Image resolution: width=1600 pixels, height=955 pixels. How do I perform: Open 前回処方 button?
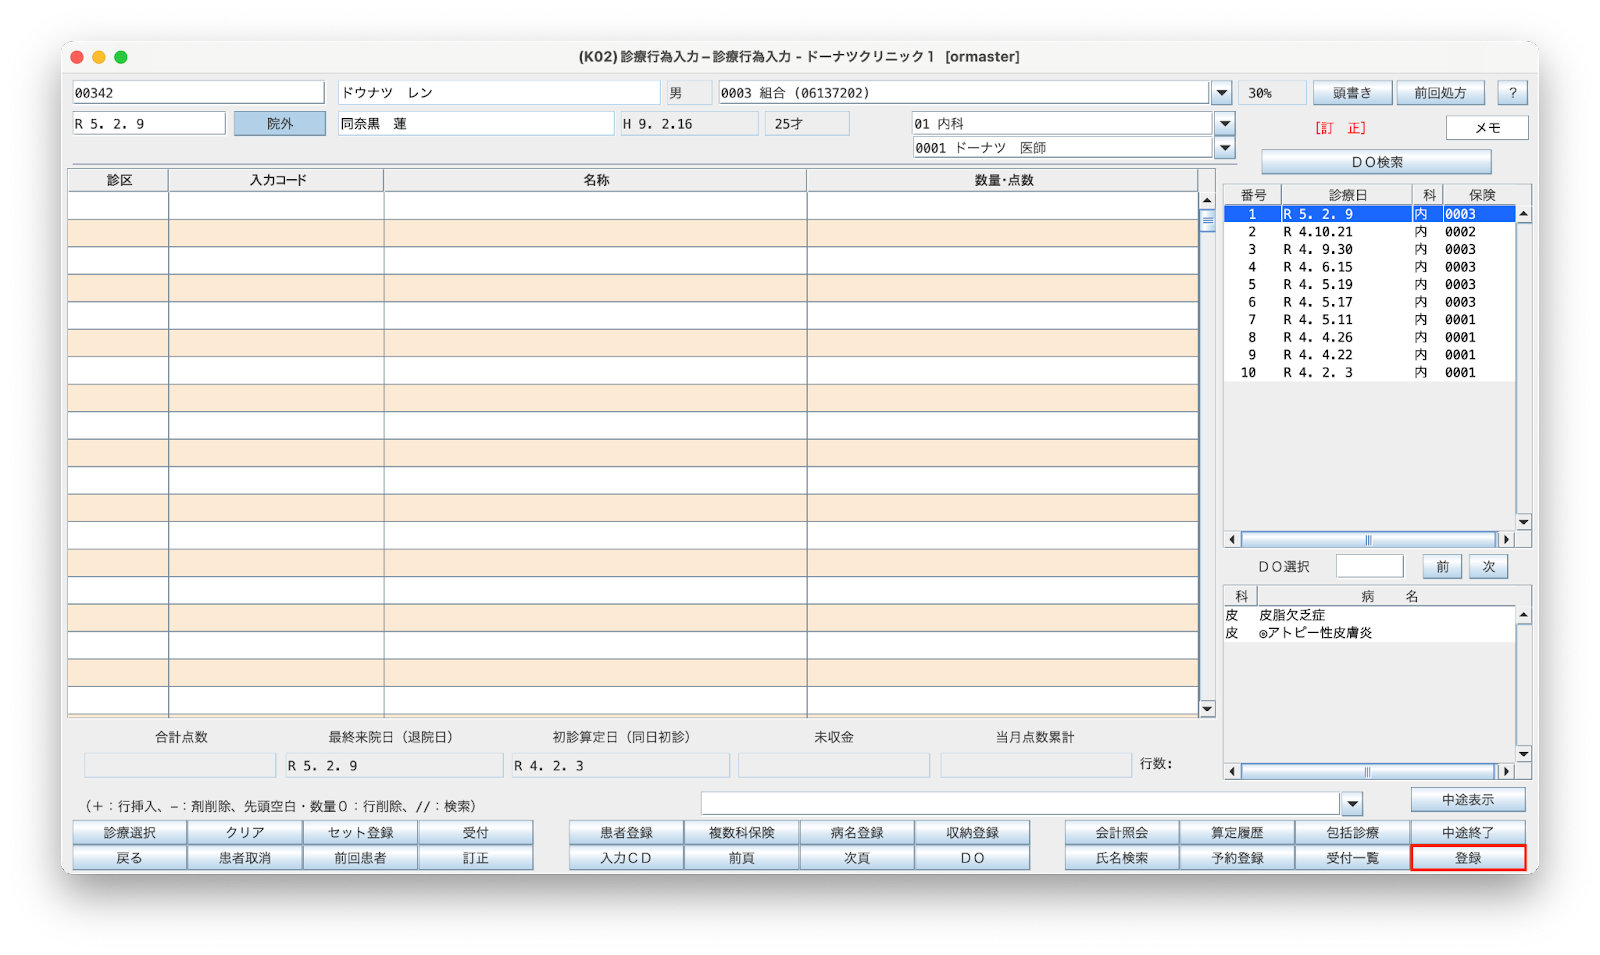pyautogui.click(x=1440, y=93)
